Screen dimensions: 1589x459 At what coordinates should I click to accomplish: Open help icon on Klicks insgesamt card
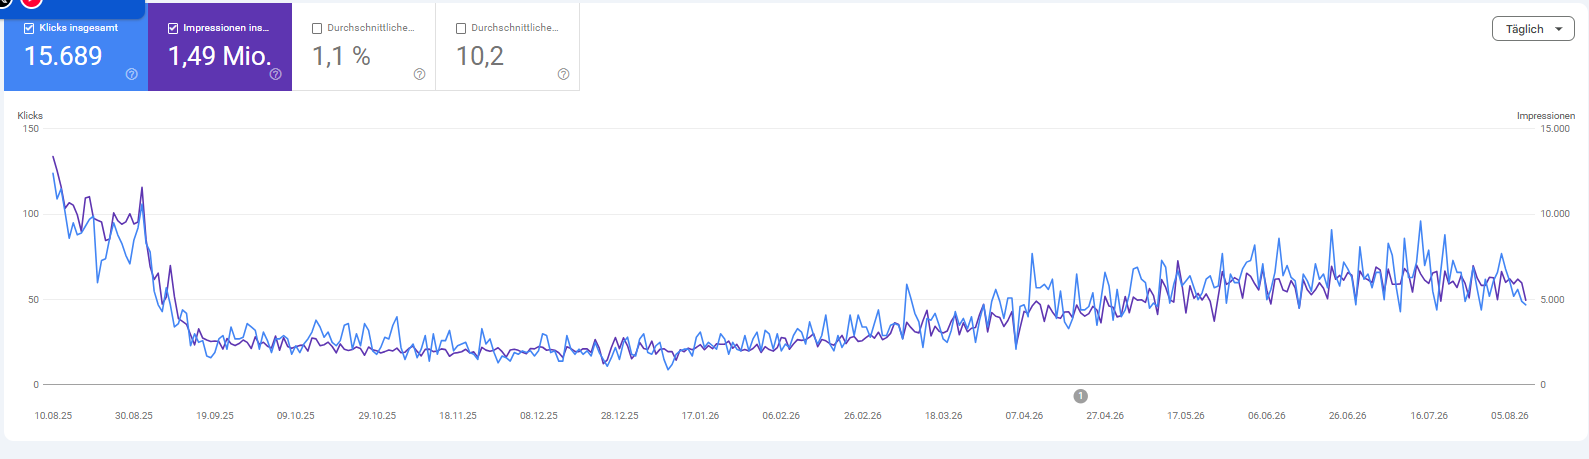click(132, 74)
